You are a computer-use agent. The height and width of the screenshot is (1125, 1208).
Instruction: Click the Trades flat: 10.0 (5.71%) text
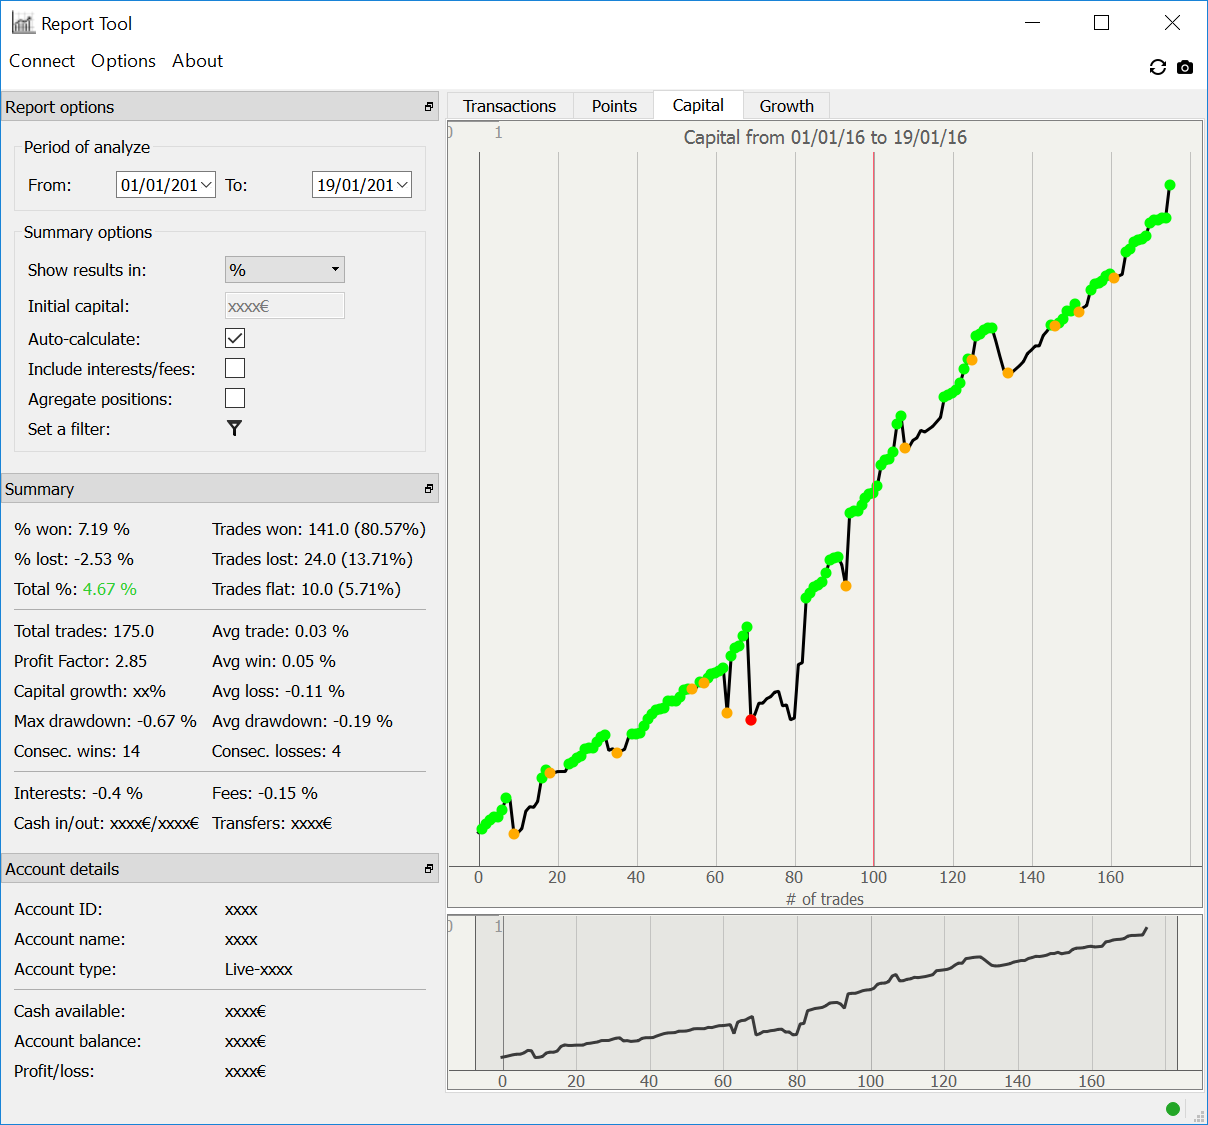306,589
